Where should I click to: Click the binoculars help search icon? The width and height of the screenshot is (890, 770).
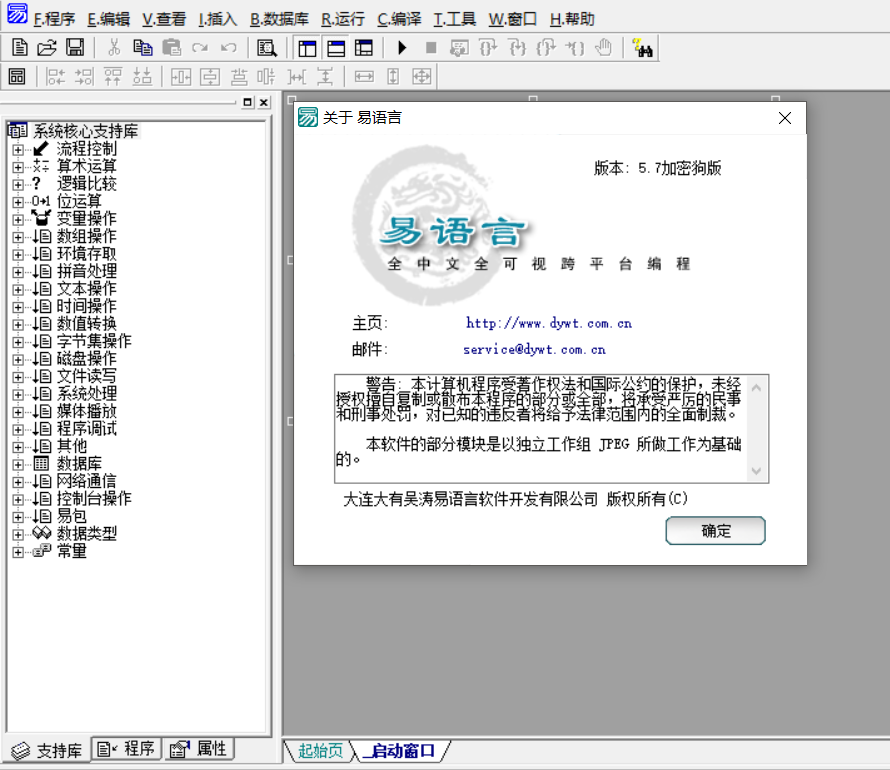[x=643, y=48]
